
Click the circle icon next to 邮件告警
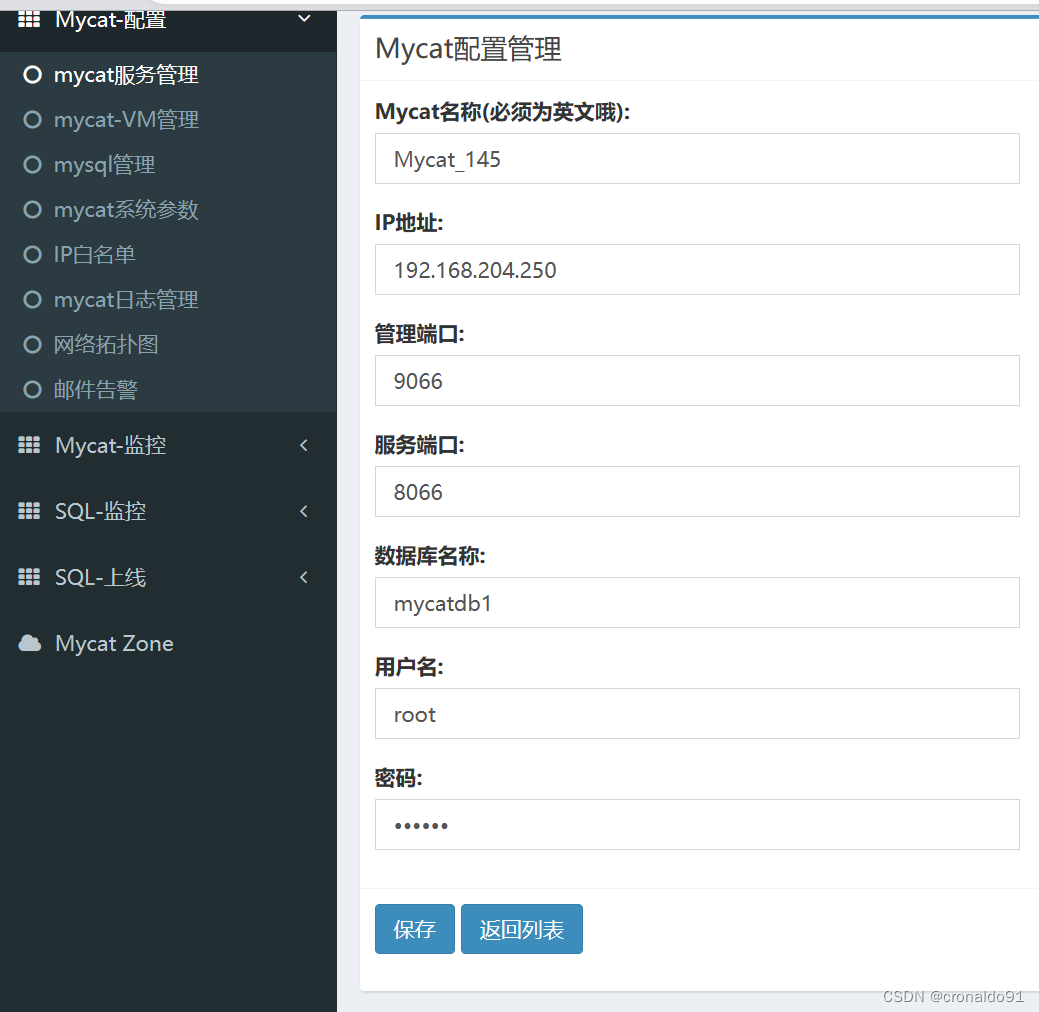point(32,390)
